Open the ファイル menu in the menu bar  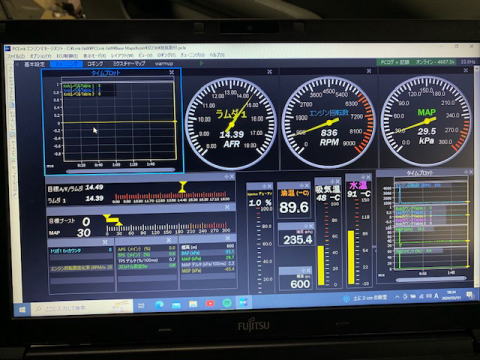(x=16, y=56)
